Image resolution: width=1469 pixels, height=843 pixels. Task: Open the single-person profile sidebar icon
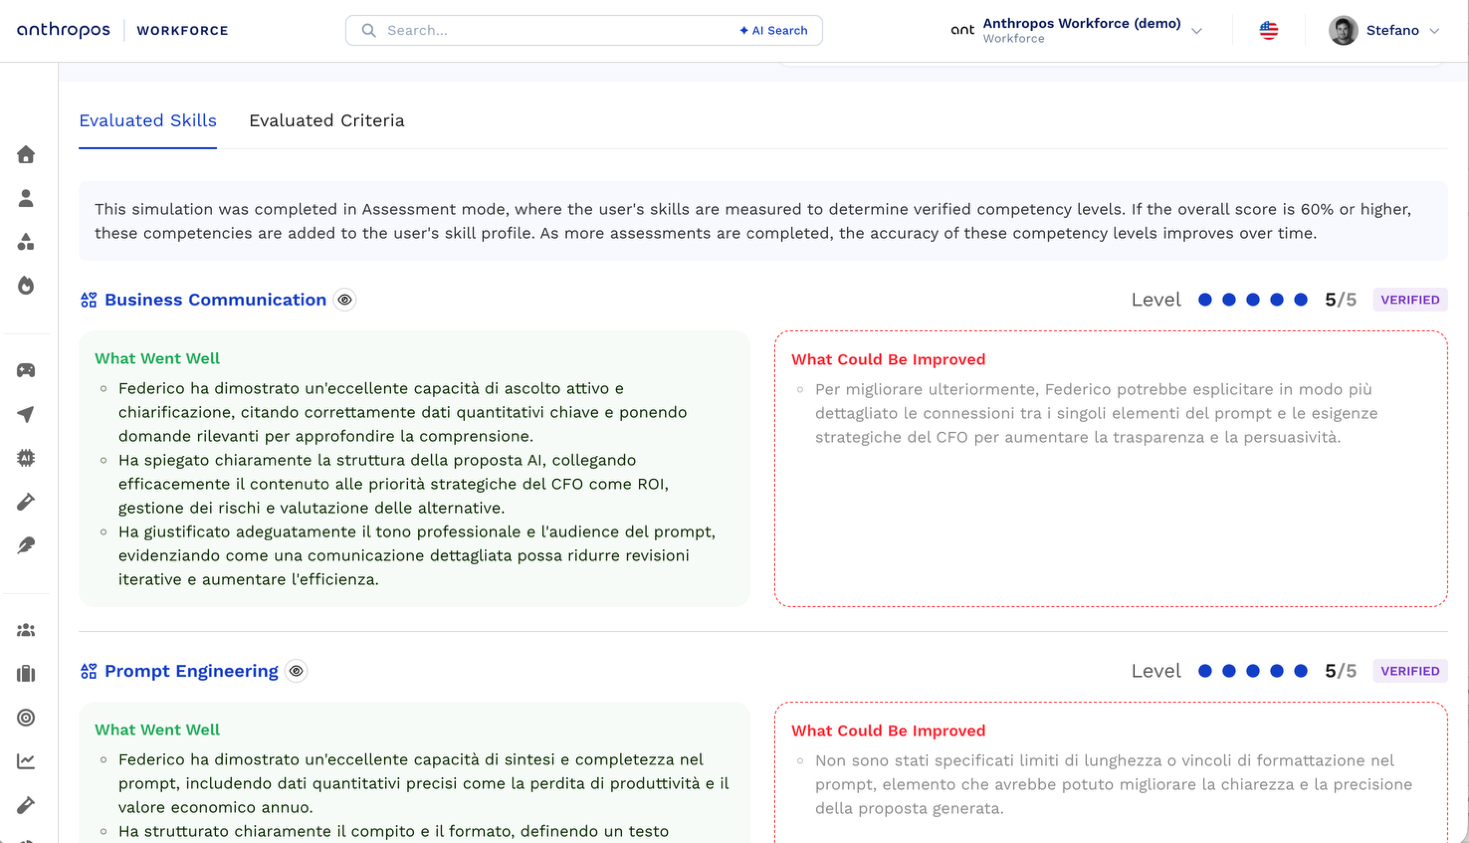click(x=26, y=198)
